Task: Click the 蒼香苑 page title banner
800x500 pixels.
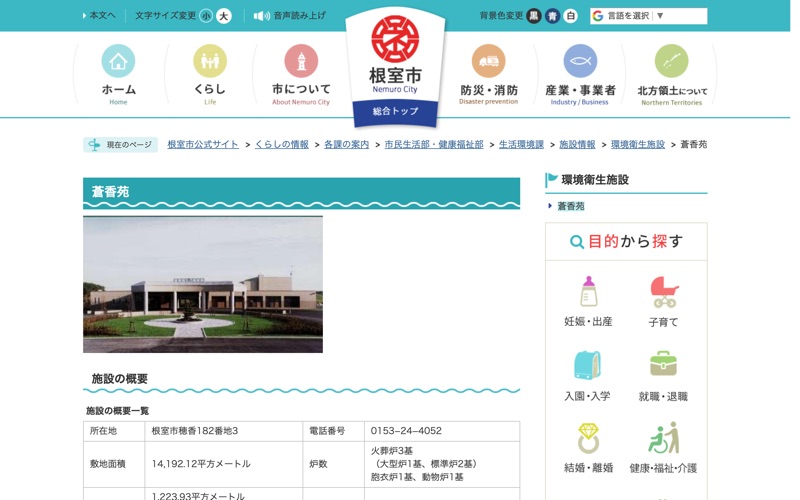Action: (x=301, y=192)
